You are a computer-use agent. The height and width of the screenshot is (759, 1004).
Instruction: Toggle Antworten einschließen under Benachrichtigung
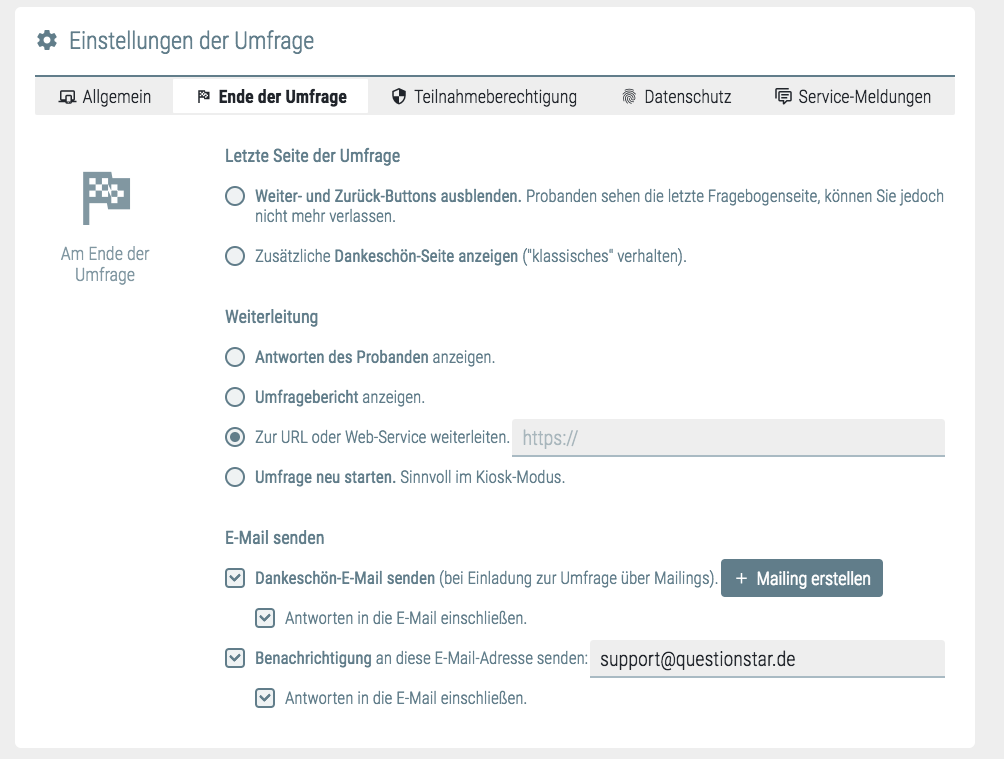coord(265,698)
